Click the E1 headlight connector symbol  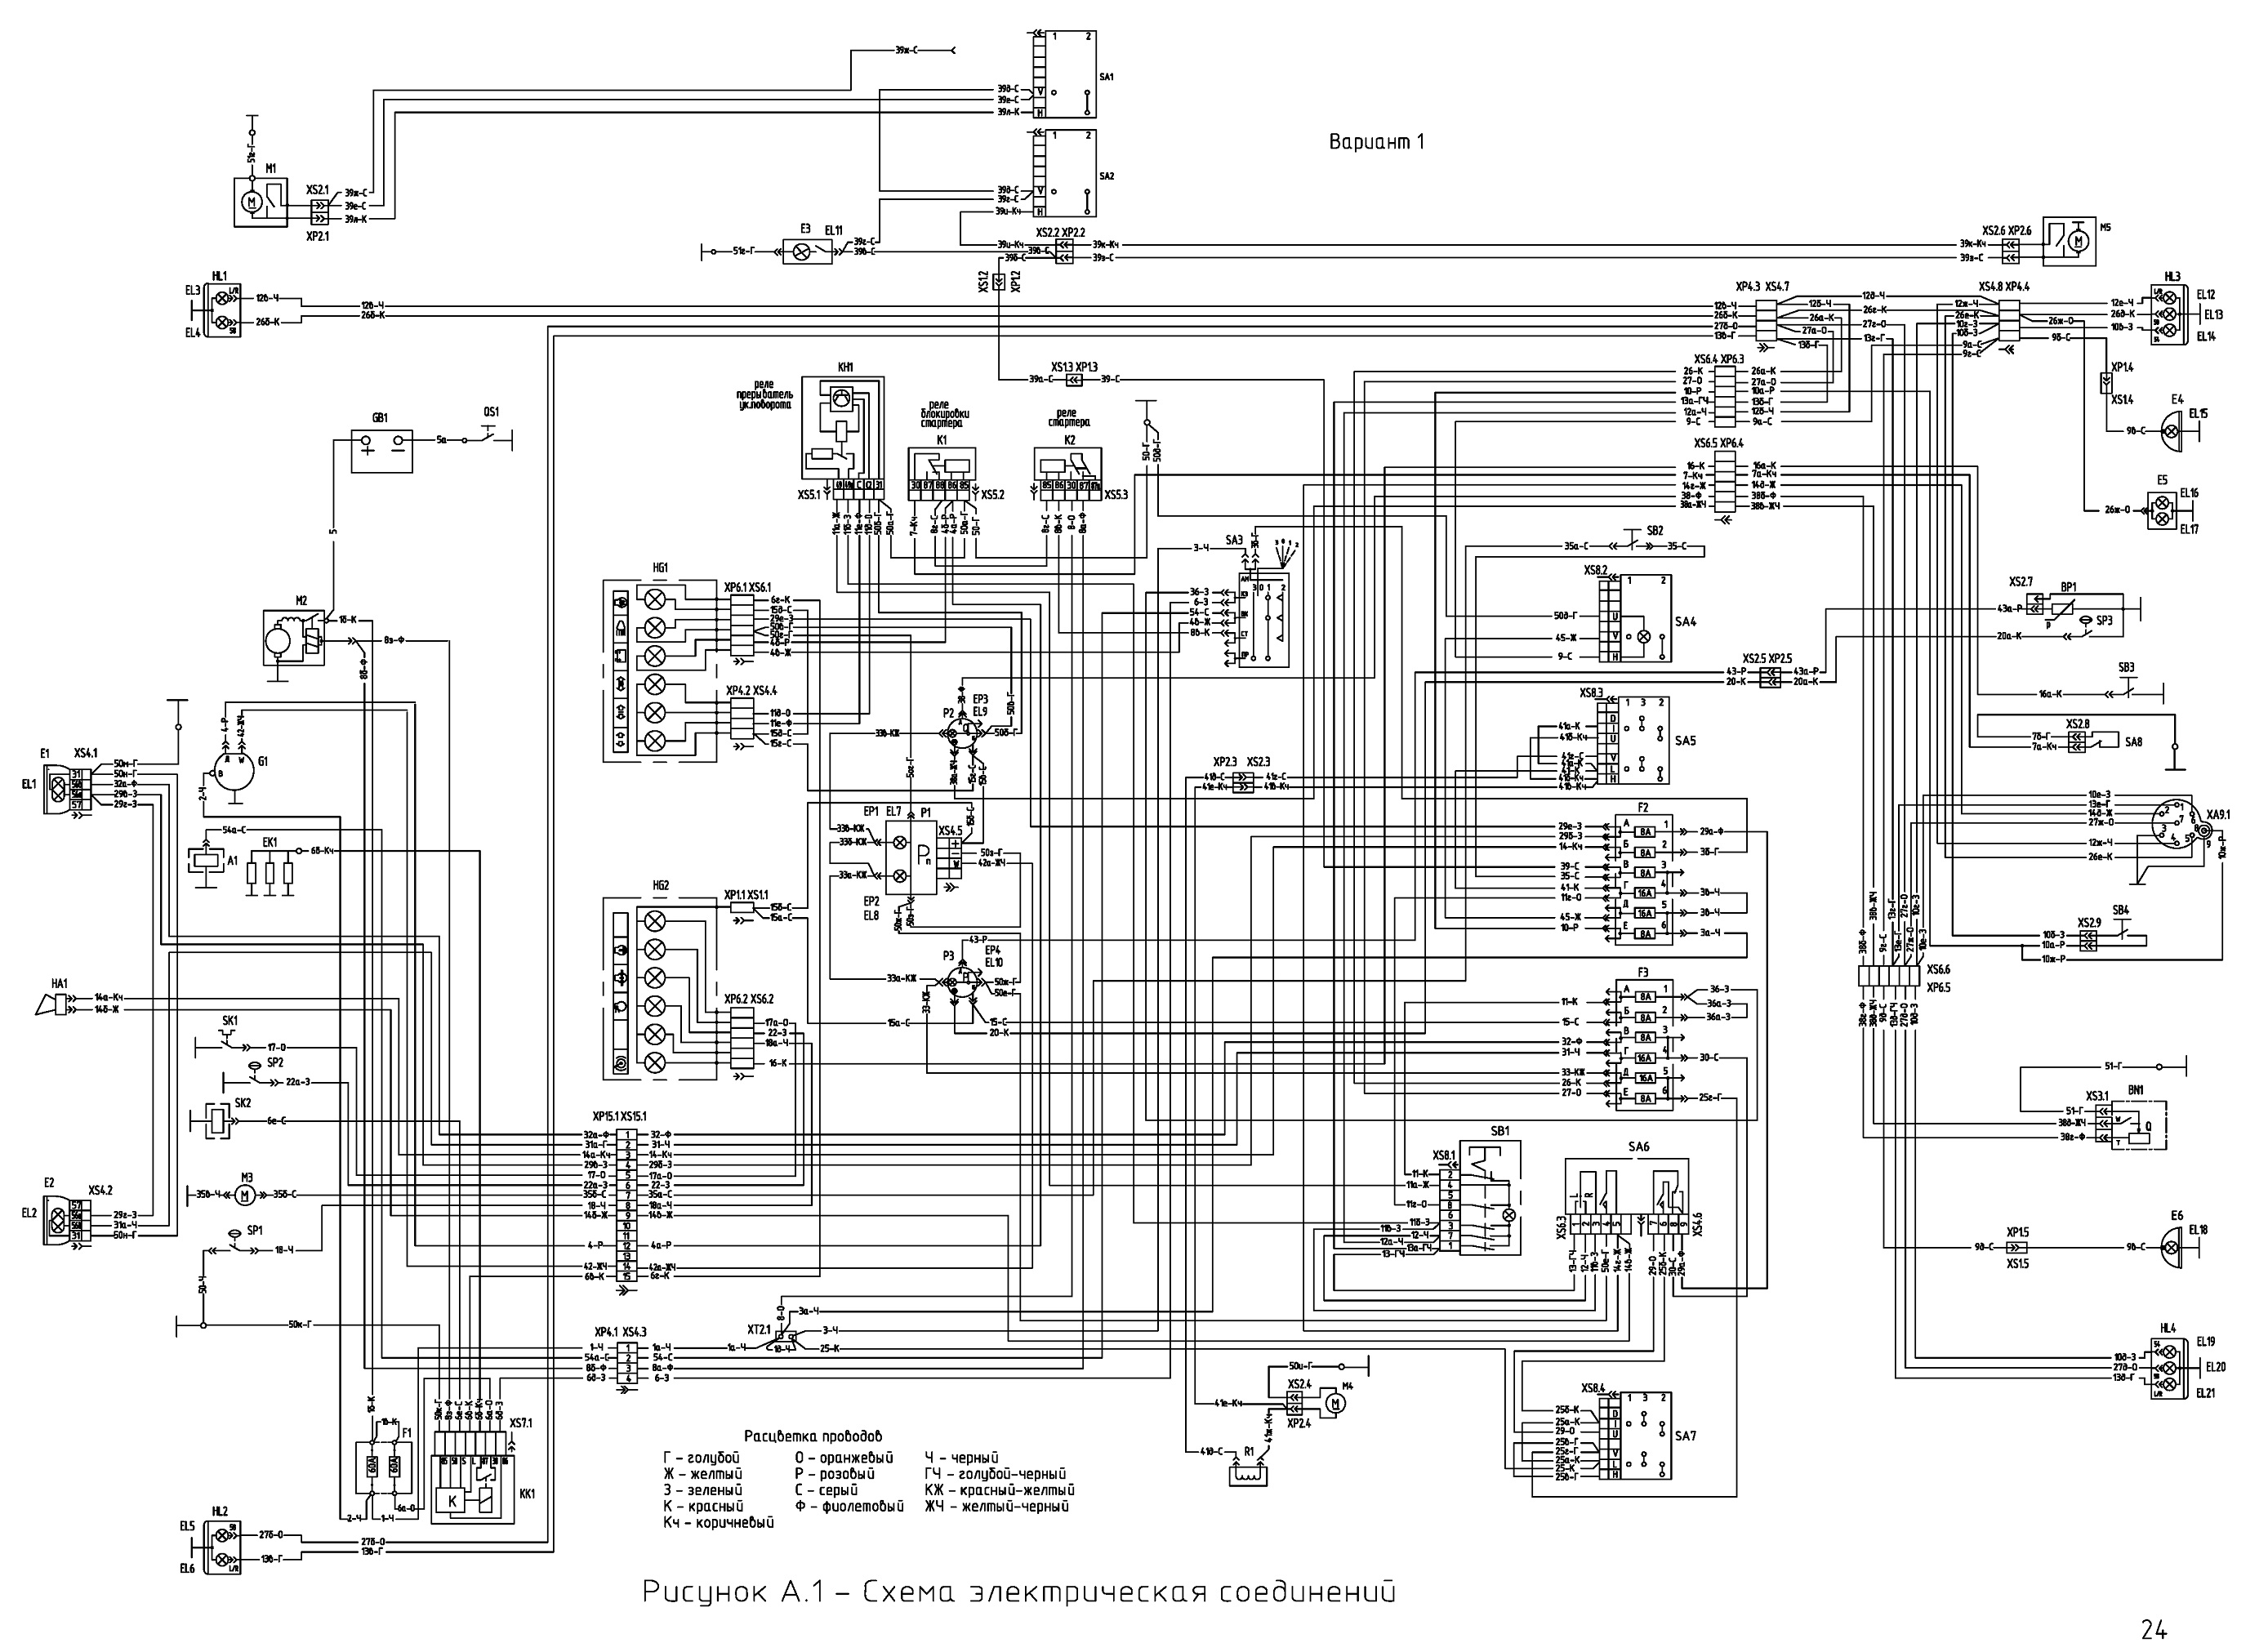65,788
